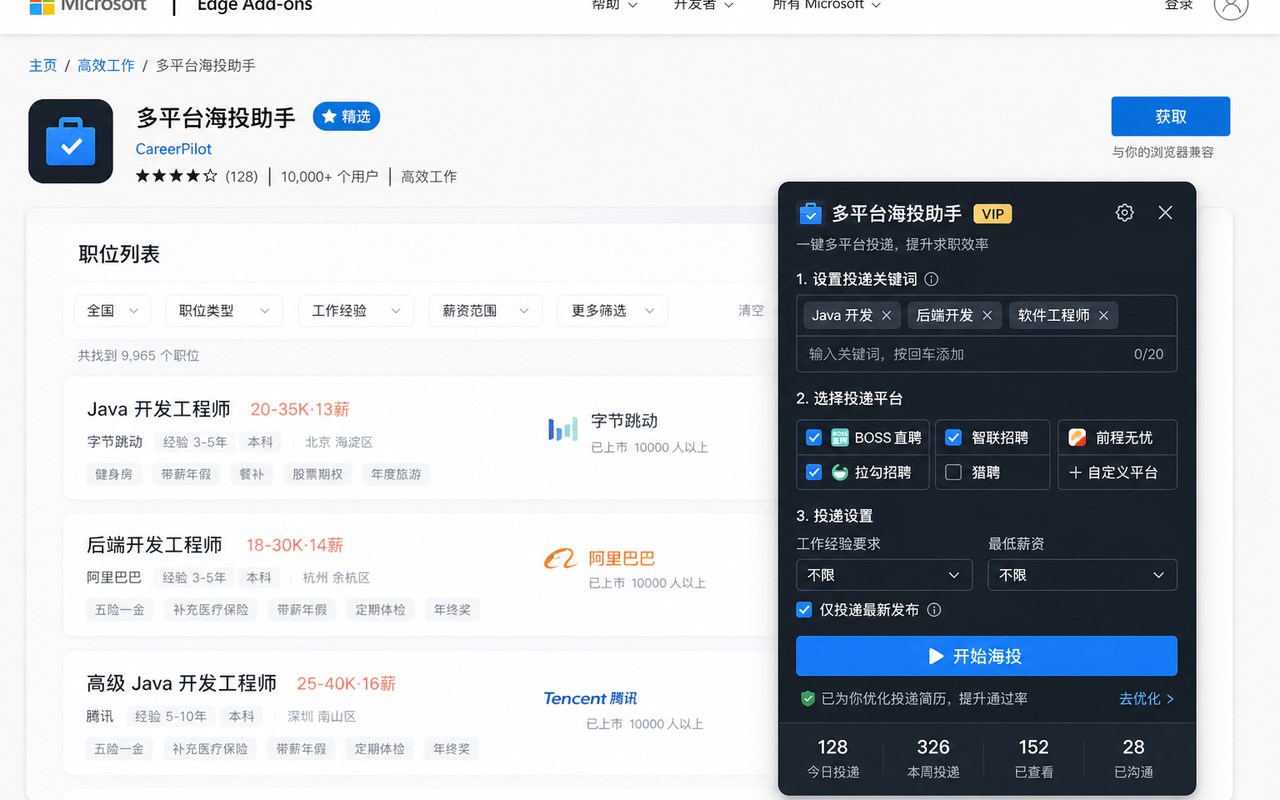Click the Tencent 腾讯 company logo
Image resolution: width=1280 pixels, height=800 pixels.
click(590, 698)
